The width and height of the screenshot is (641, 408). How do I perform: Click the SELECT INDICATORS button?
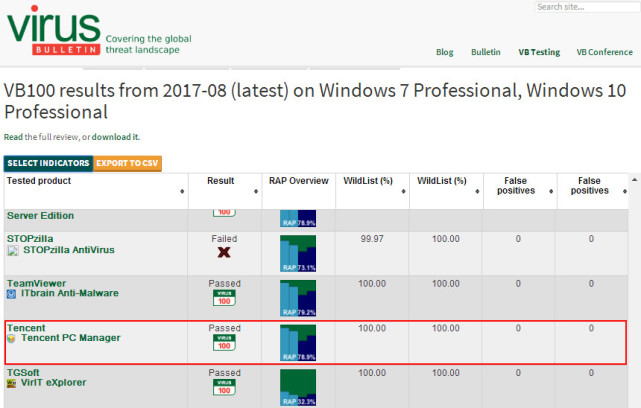(48, 163)
